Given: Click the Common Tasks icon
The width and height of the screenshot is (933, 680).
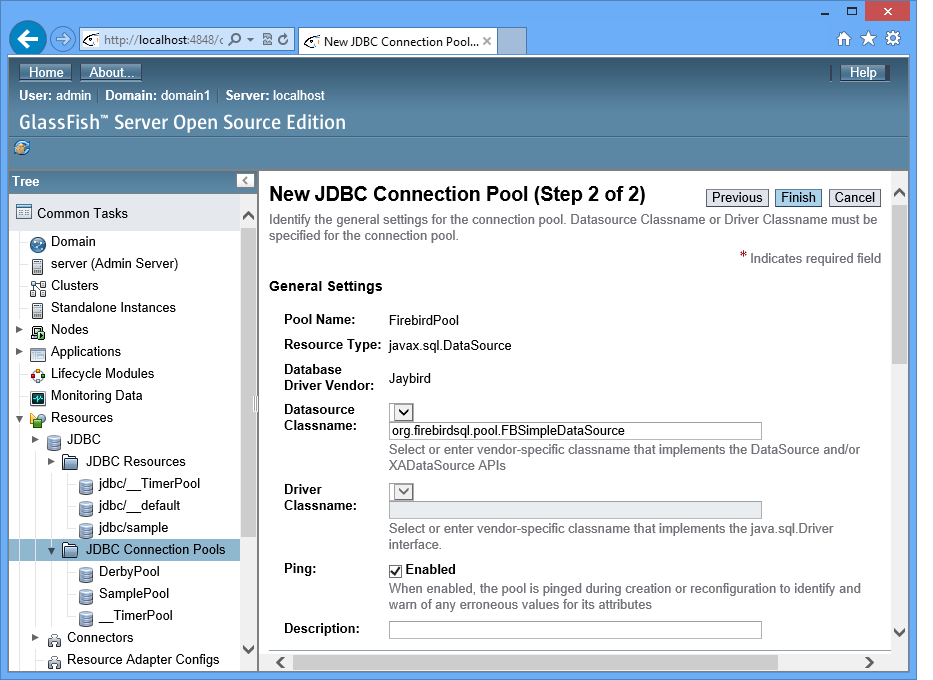Looking at the screenshot, I should (24, 212).
